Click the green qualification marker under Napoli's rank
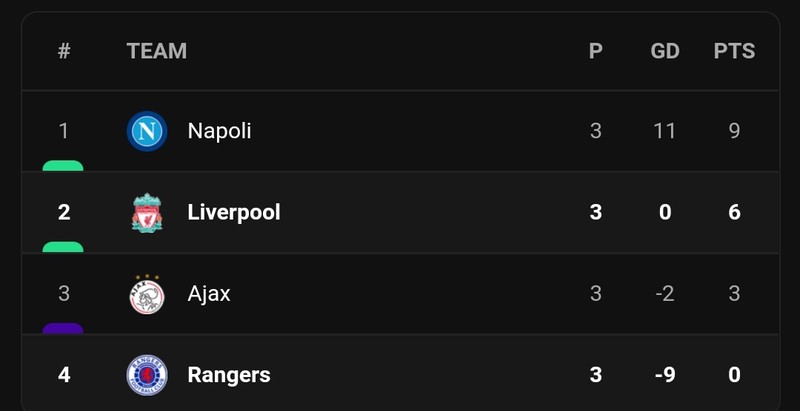Image resolution: width=800 pixels, height=411 pixels. pos(63,166)
